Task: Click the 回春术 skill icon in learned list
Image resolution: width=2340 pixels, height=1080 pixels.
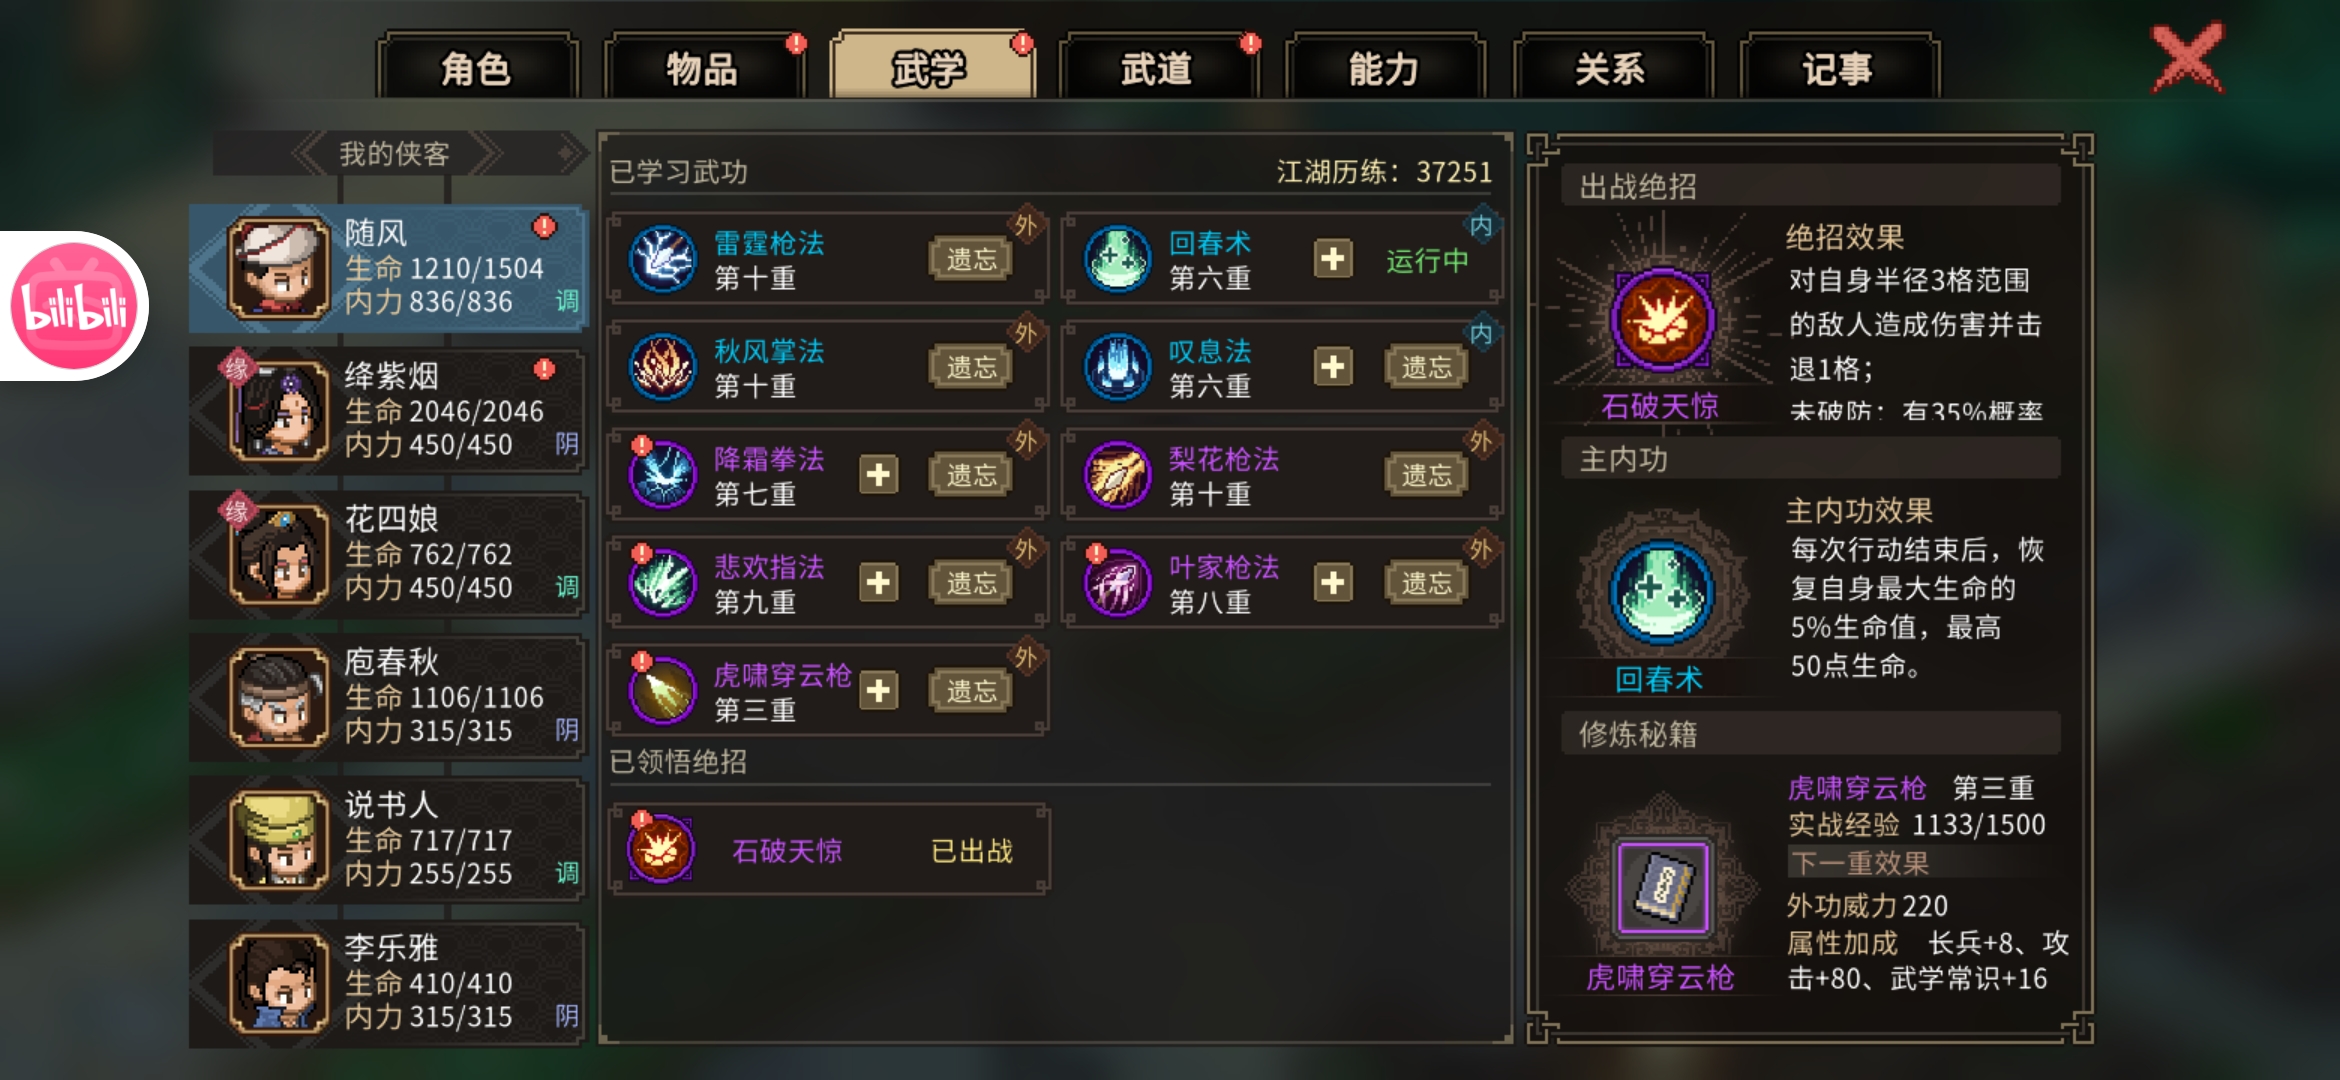Action: click(x=1118, y=259)
